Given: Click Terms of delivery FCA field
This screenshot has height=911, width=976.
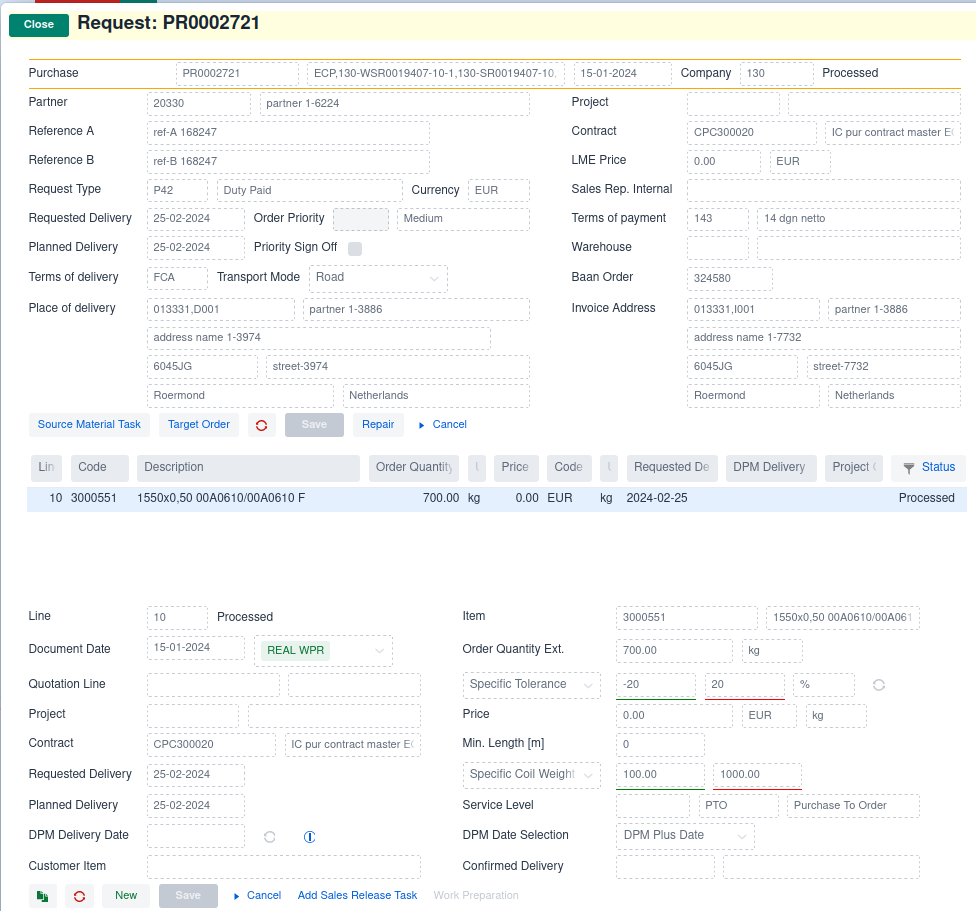Looking at the screenshot, I should 177,278.
